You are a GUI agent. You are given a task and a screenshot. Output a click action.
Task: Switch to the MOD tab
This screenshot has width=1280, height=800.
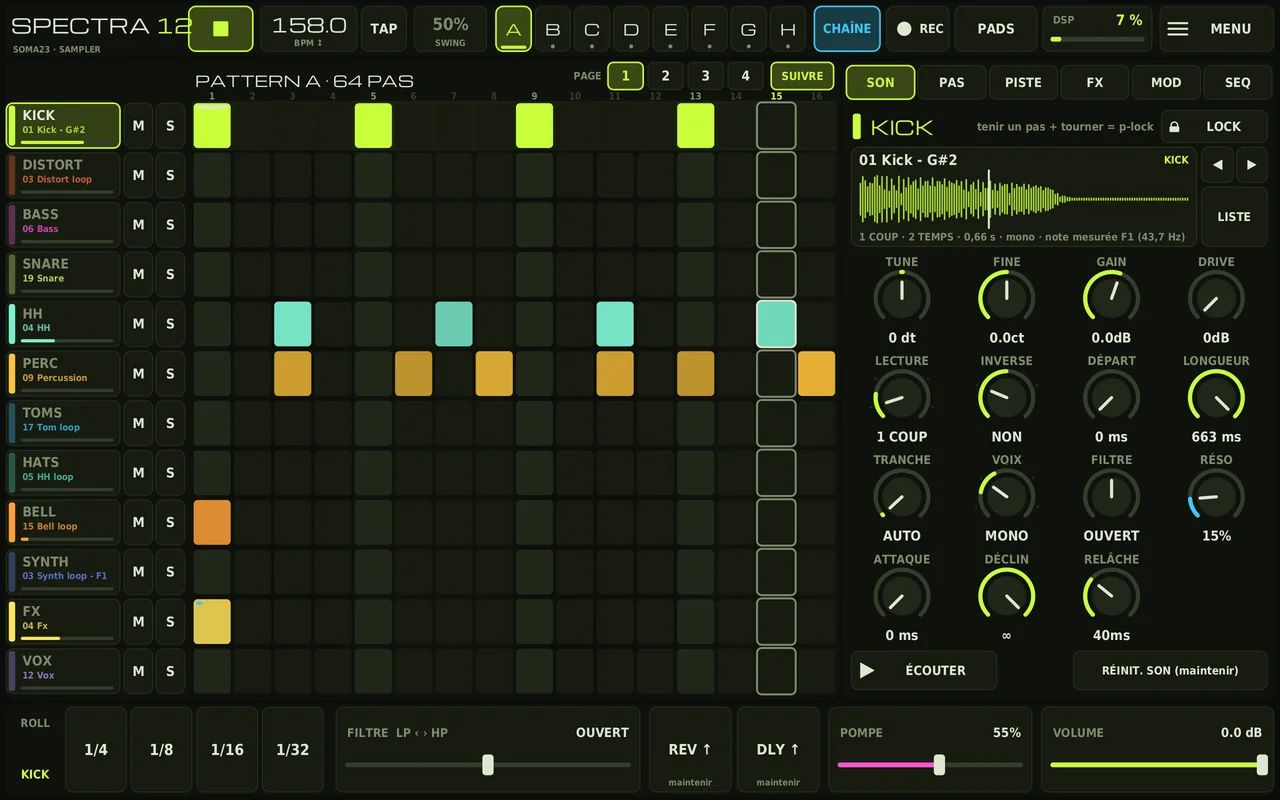(1166, 83)
